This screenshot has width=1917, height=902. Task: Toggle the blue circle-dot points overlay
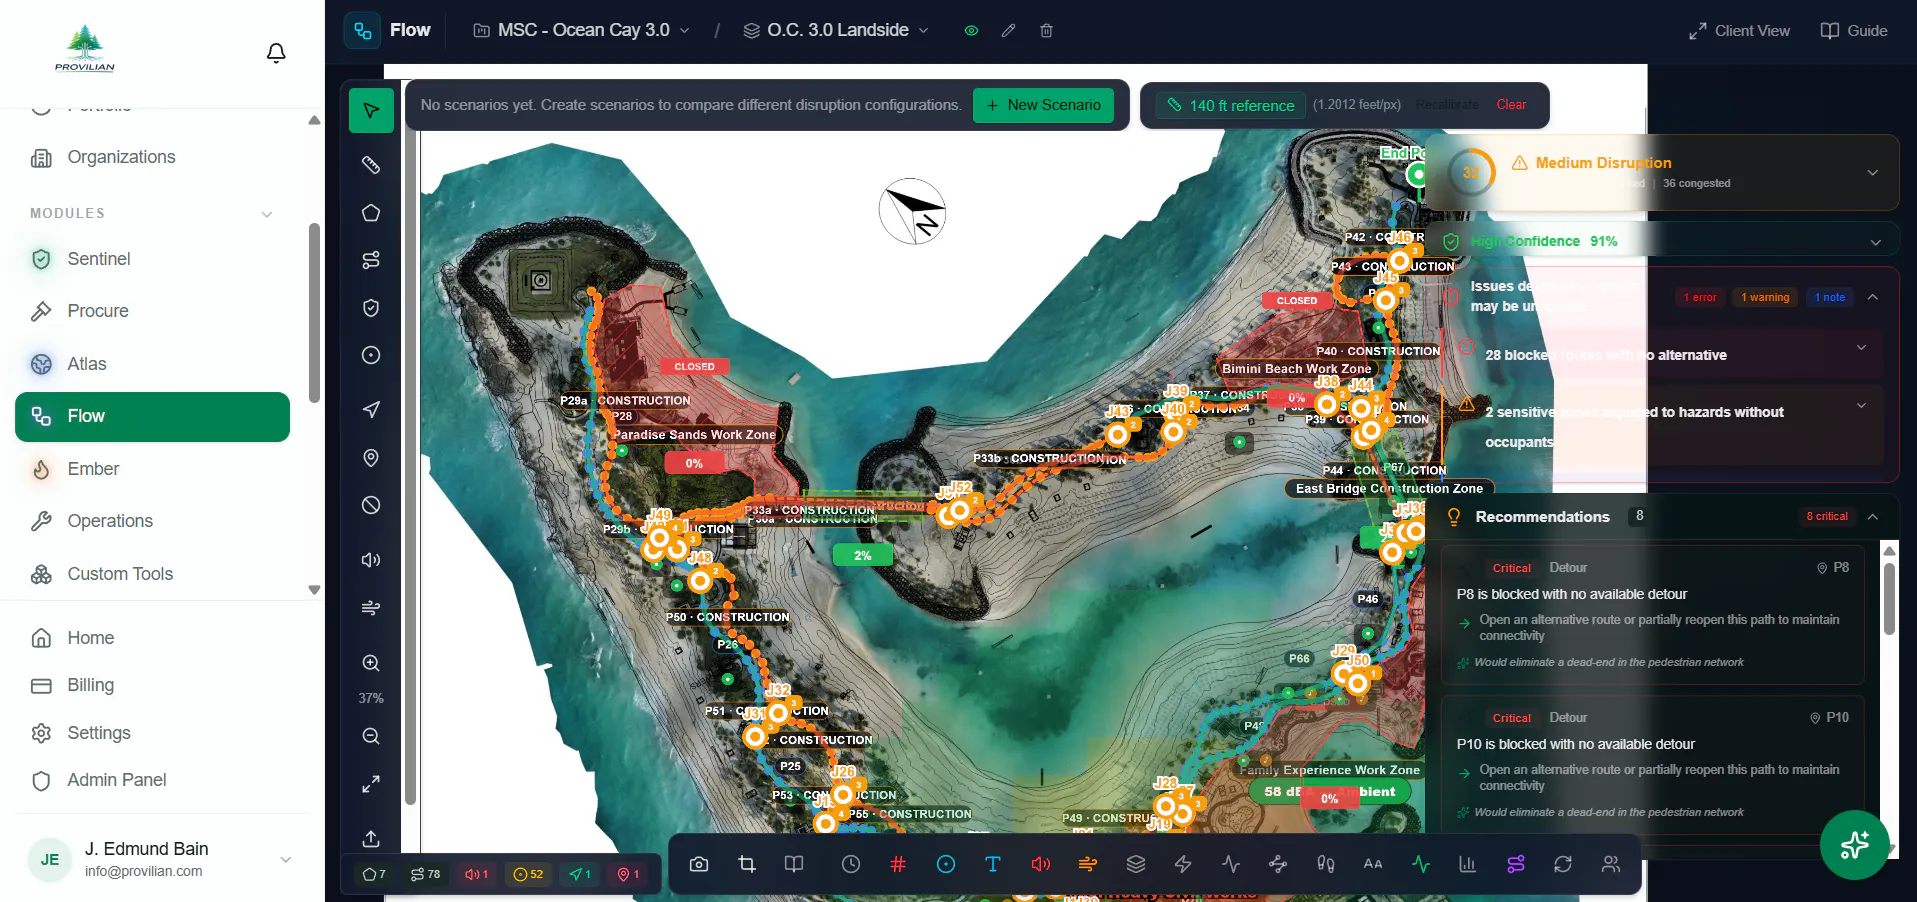point(946,864)
